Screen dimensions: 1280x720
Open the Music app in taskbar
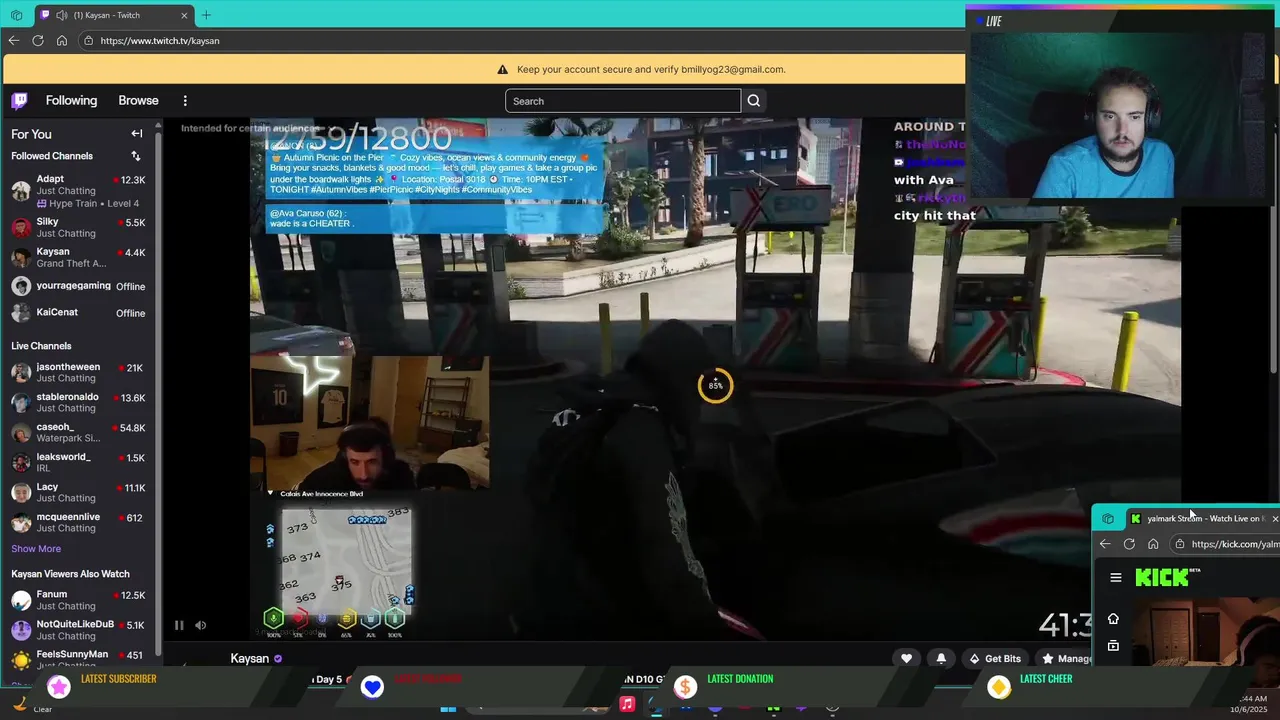point(627,704)
